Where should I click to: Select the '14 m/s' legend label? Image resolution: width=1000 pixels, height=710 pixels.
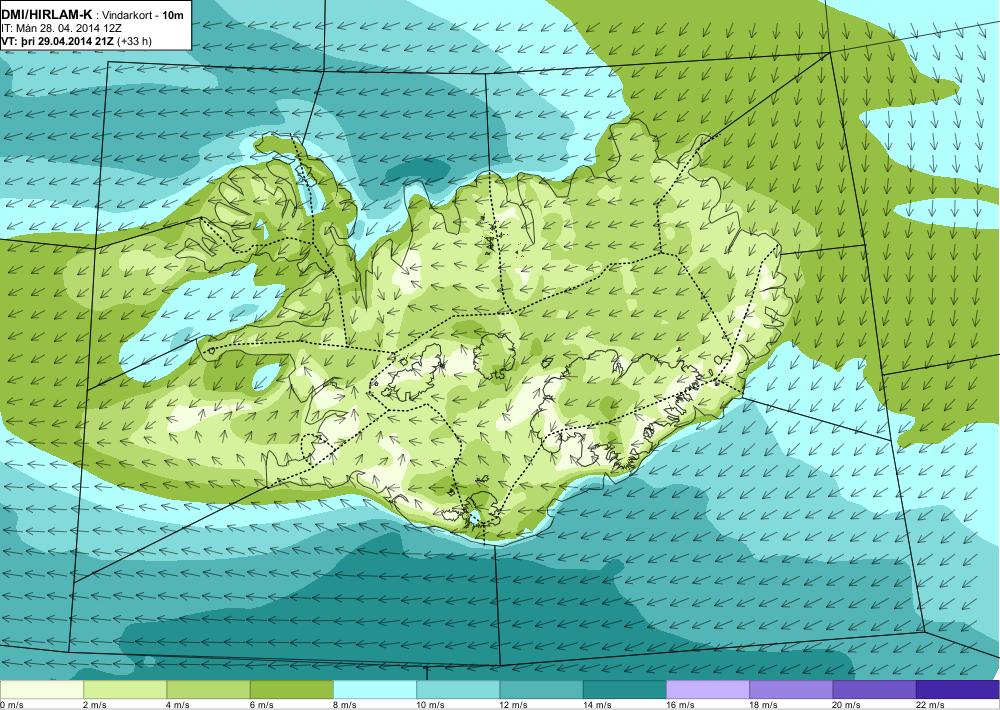[597, 705]
